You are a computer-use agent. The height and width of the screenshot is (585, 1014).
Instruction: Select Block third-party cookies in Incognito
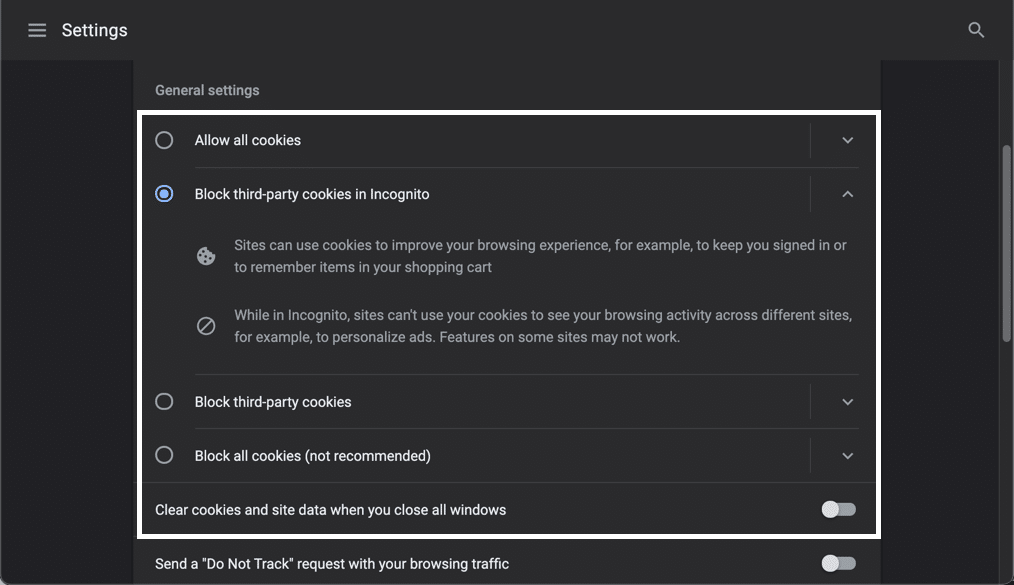tap(164, 193)
